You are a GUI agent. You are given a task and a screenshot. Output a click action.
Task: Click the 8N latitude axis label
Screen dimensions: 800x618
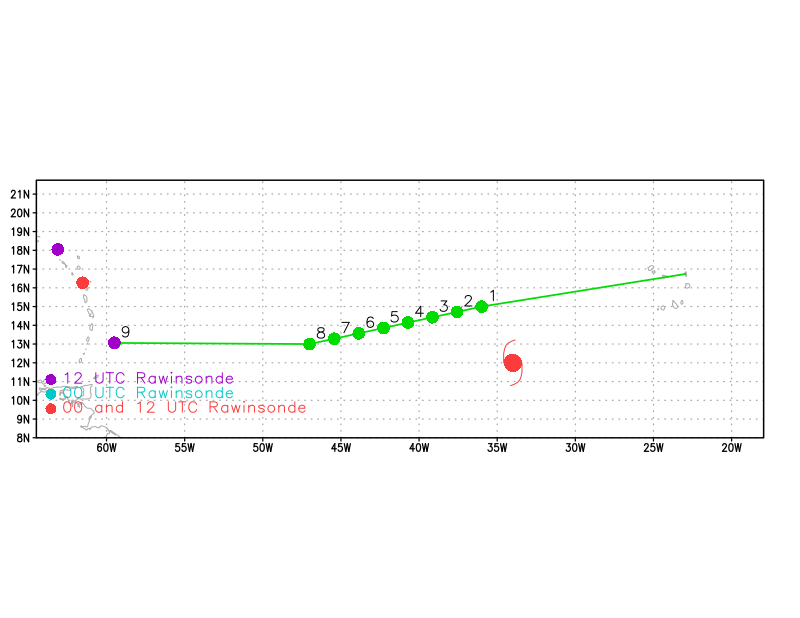click(23, 438)
